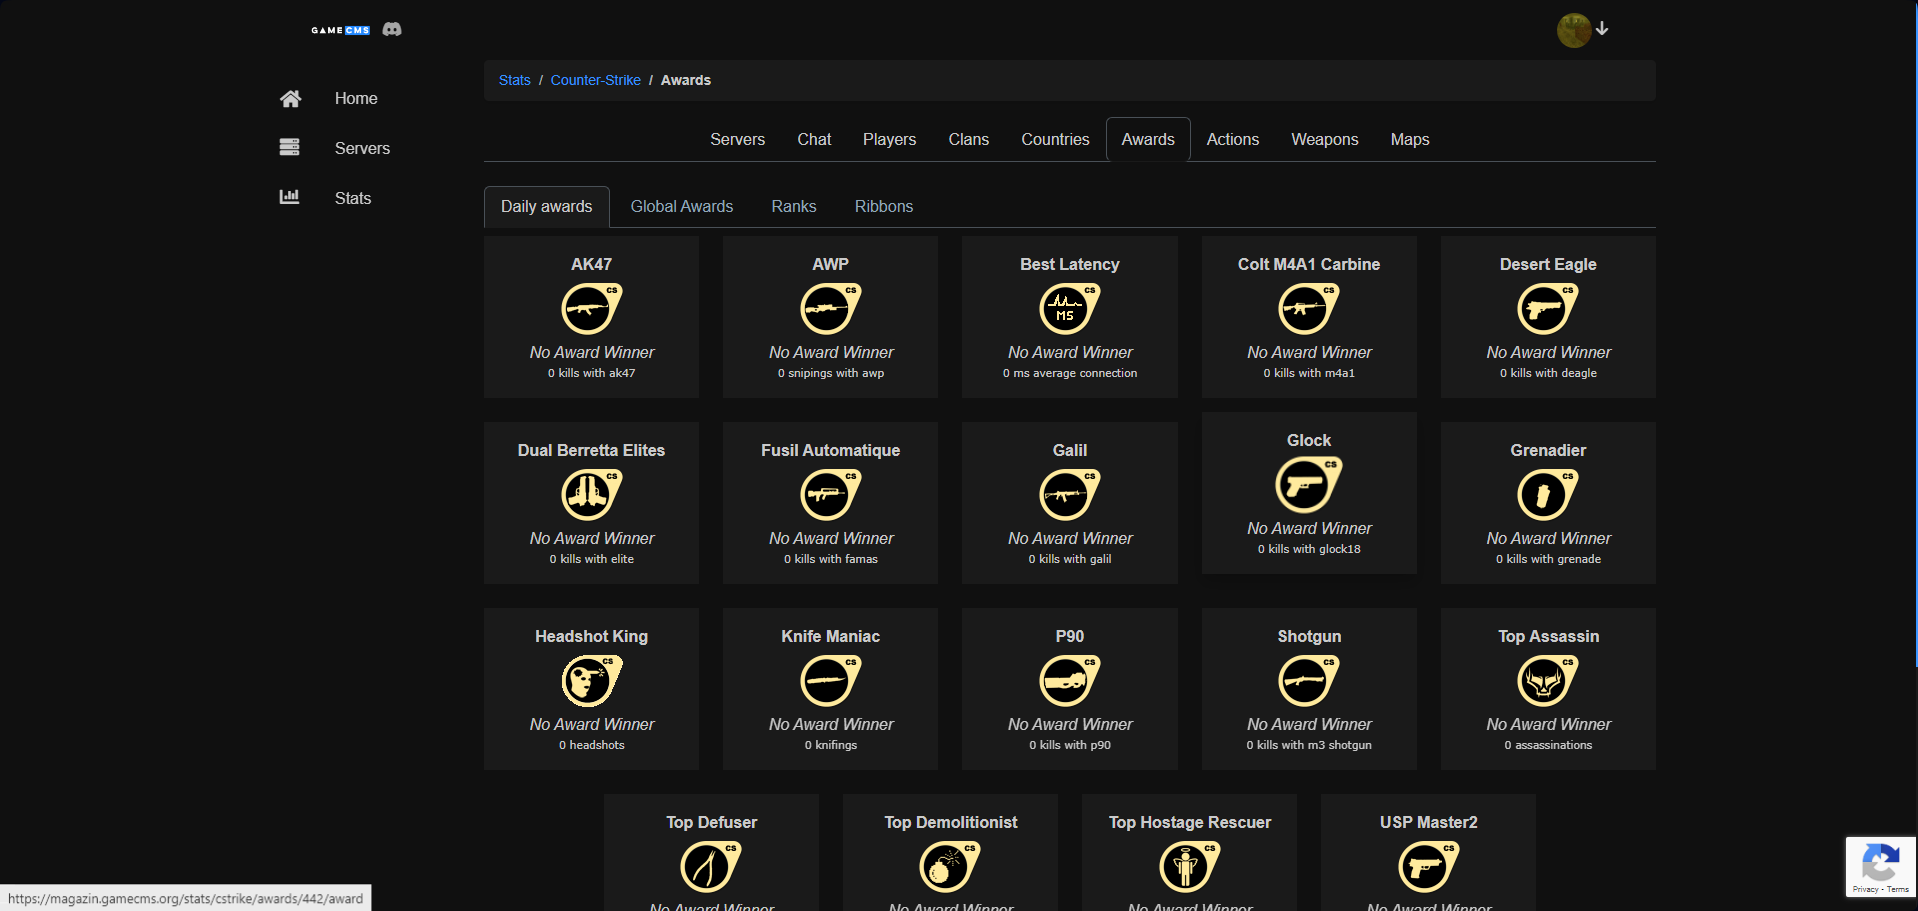Switch to the Players tab

point(889,139)
